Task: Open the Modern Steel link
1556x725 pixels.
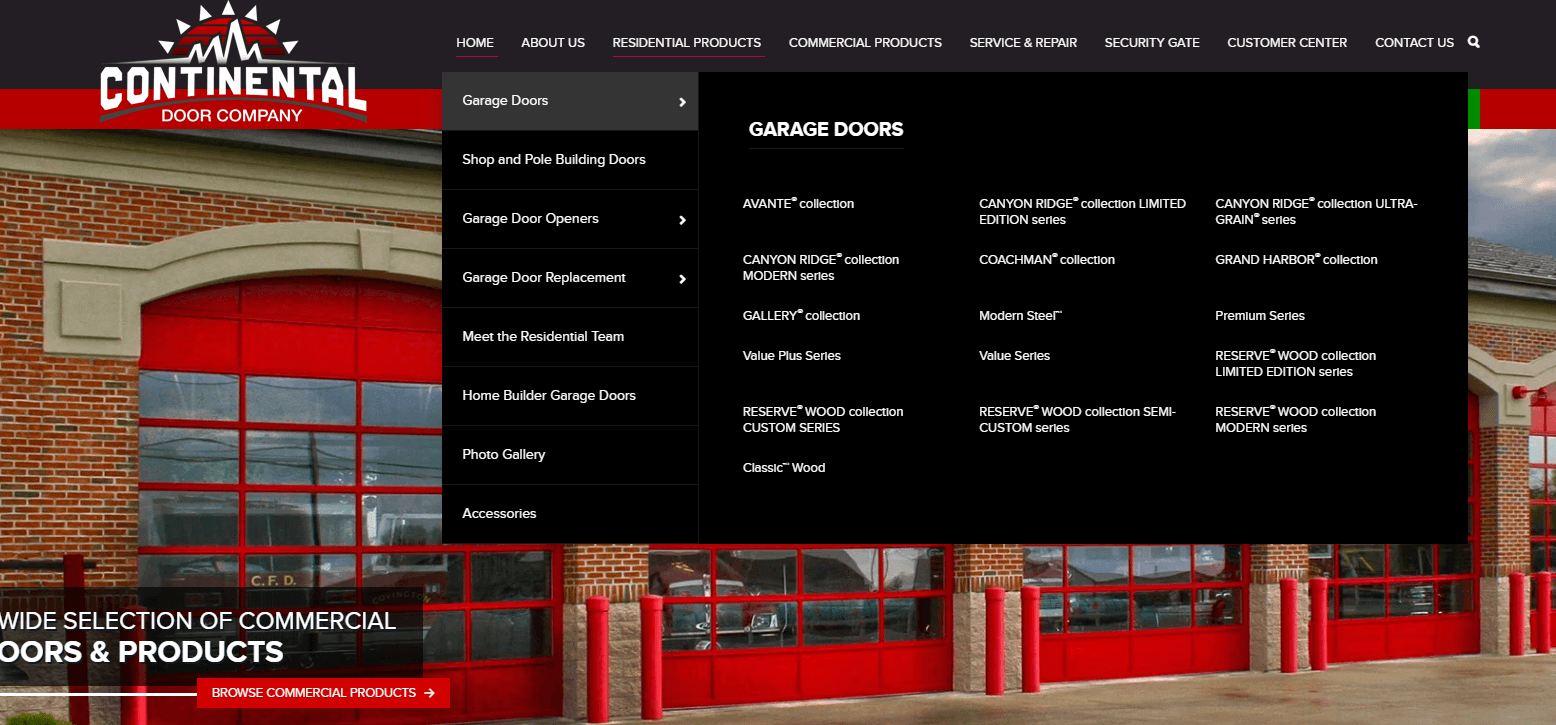Action: (1020, 316)
